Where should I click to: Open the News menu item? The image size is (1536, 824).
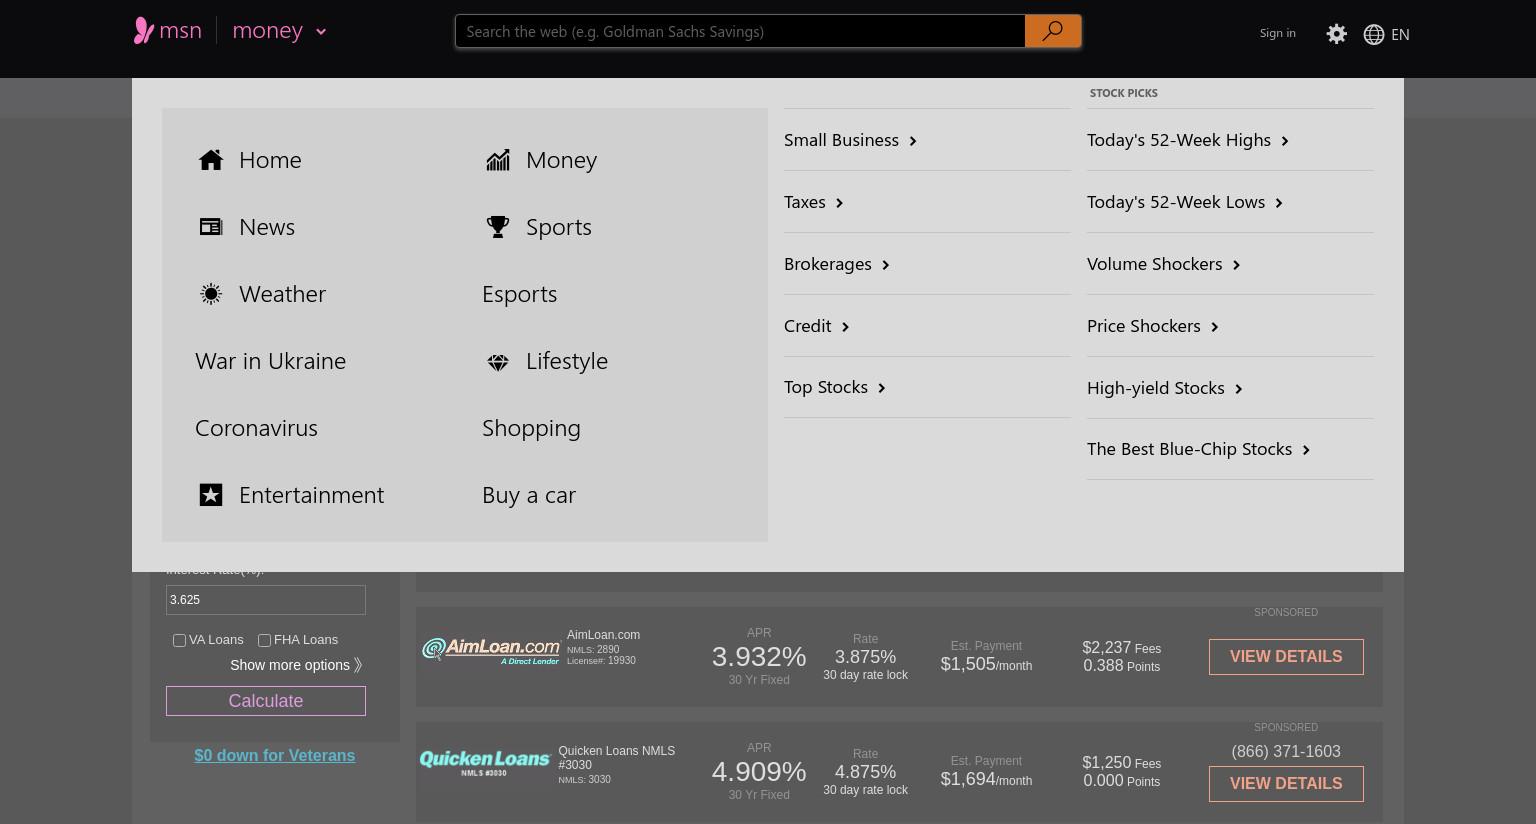(267, 227)
